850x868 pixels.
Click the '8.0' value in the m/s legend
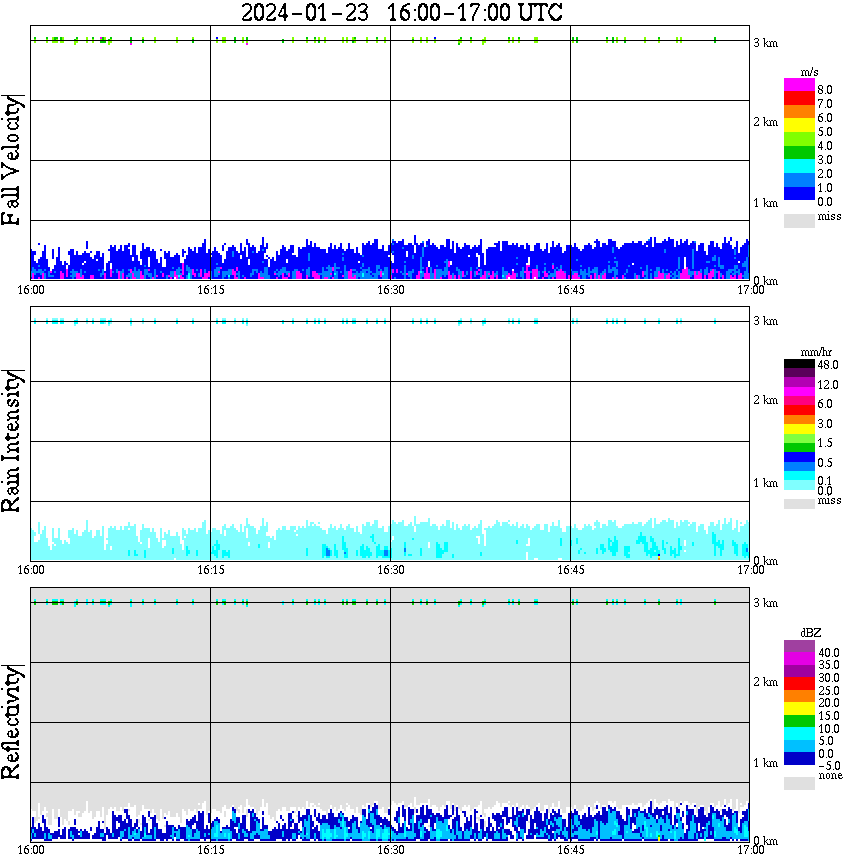pyautogui.click(x=825, y=90)
